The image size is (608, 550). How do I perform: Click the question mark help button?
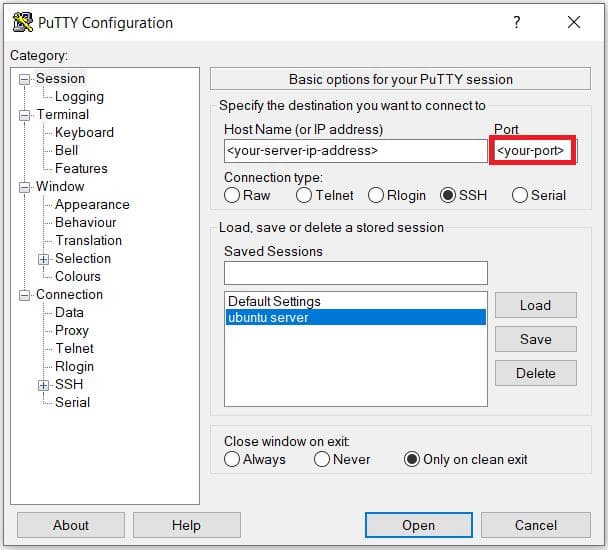(x=516, y=22)
